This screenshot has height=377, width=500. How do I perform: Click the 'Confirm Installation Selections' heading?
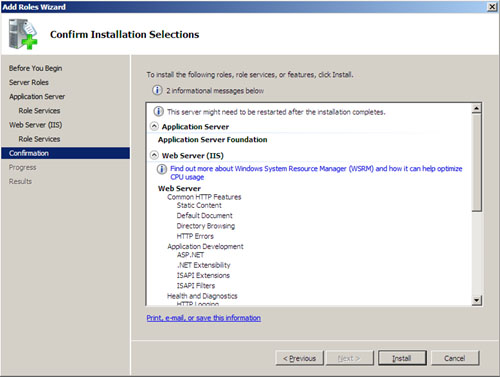click(x=125, y=34)
